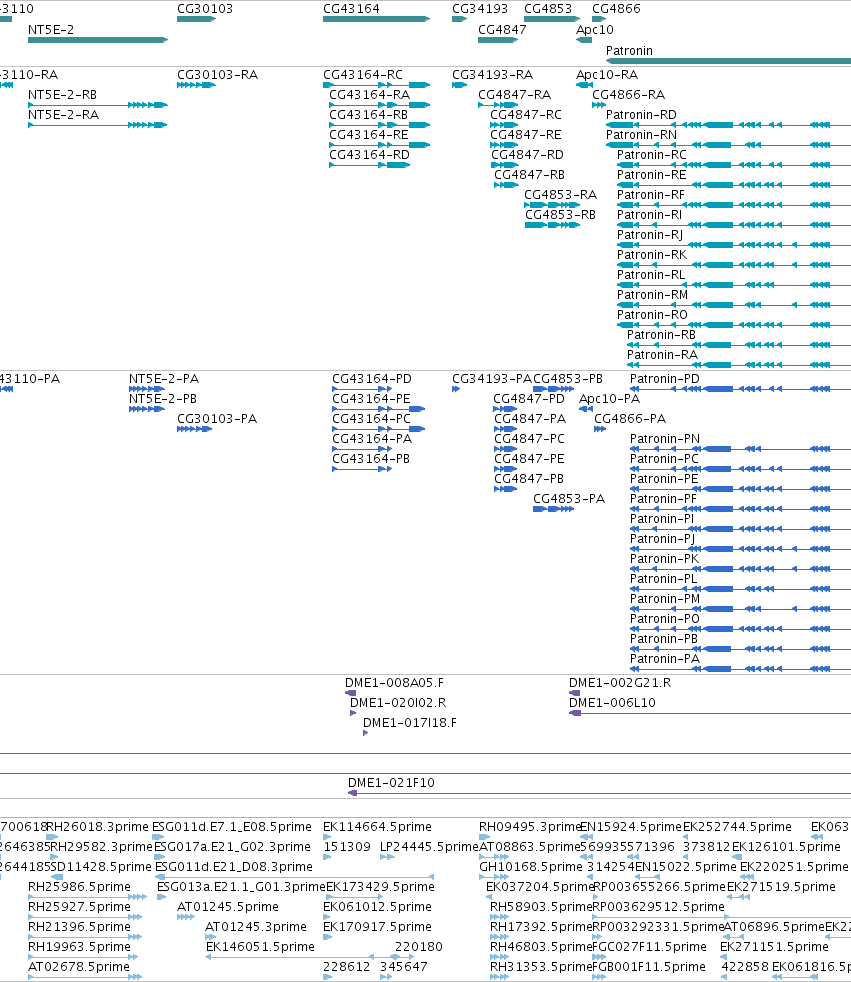Click protein CG4853-PA
The height and width of the screenshot is (982, 851).
569,499
